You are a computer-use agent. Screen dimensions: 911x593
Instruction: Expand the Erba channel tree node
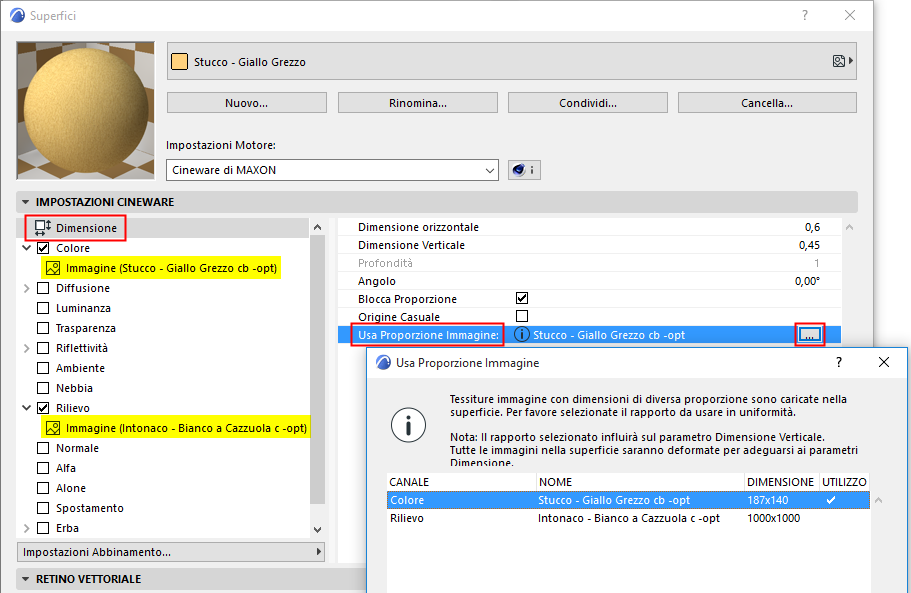(26, 528)
